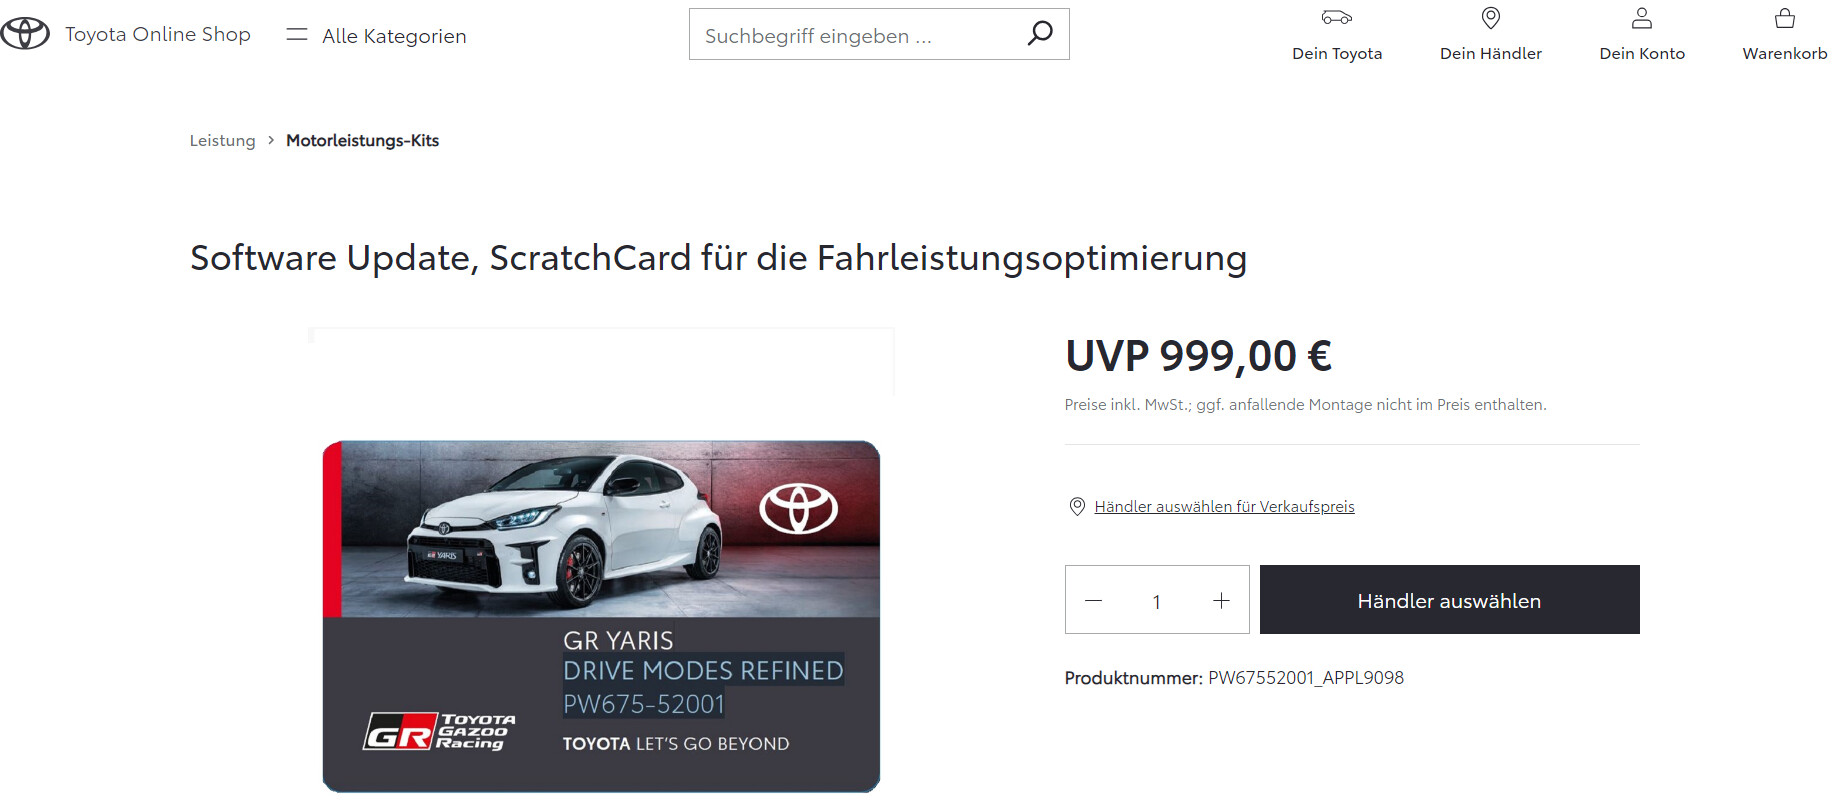Go to Leistung breadcrumb
Screen dimensions: 1838x807
tap(223, 141)
